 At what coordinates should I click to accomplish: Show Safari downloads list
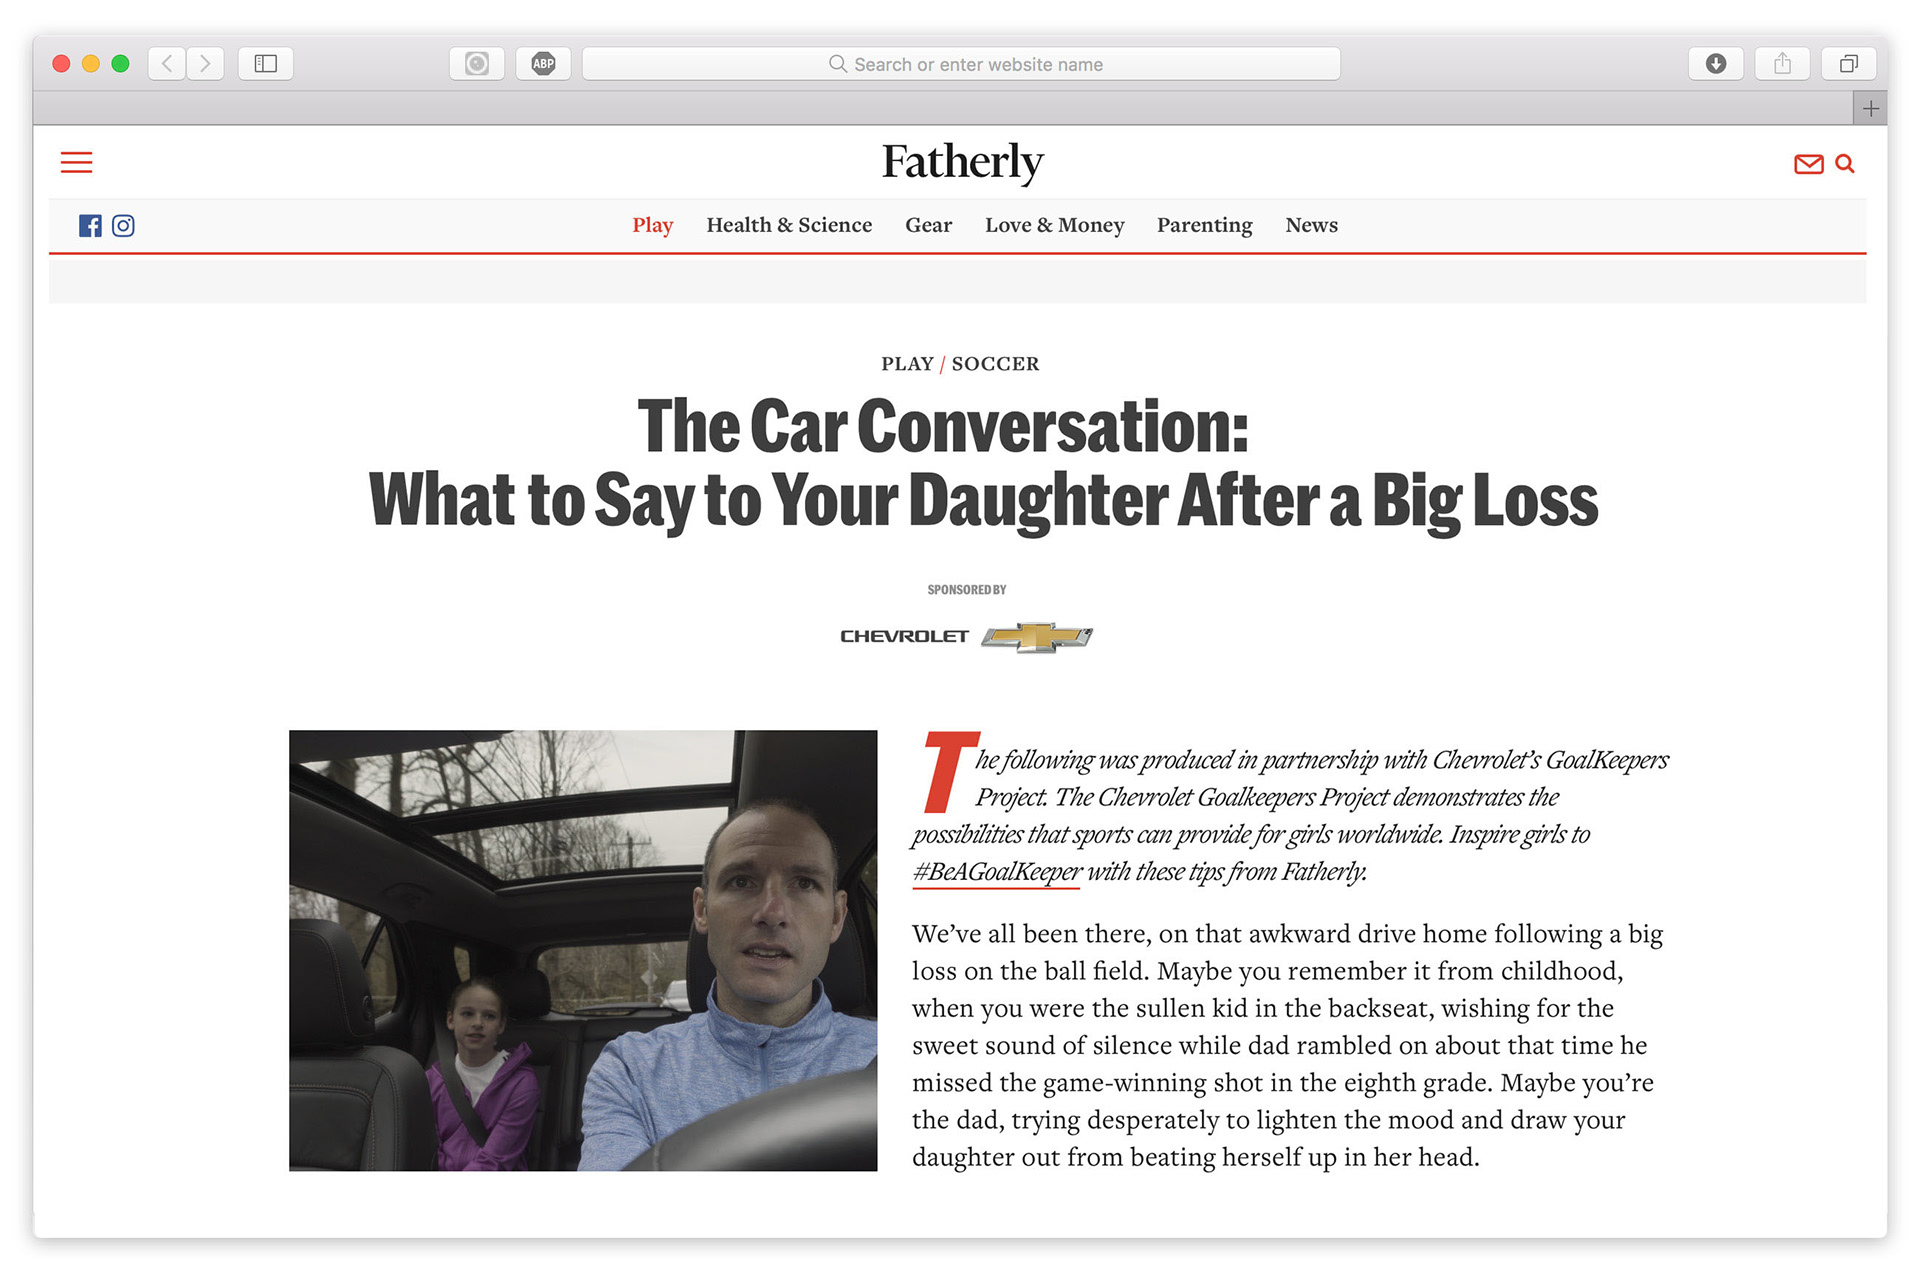tap(1716, 64)
